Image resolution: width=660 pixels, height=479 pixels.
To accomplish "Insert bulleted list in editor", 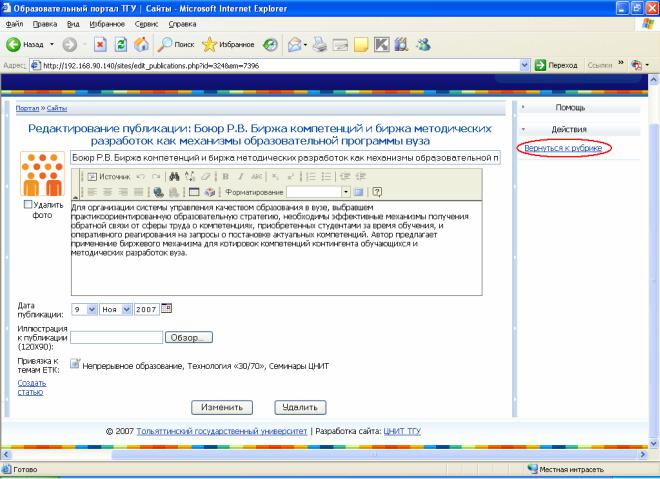I will [326, 177].
